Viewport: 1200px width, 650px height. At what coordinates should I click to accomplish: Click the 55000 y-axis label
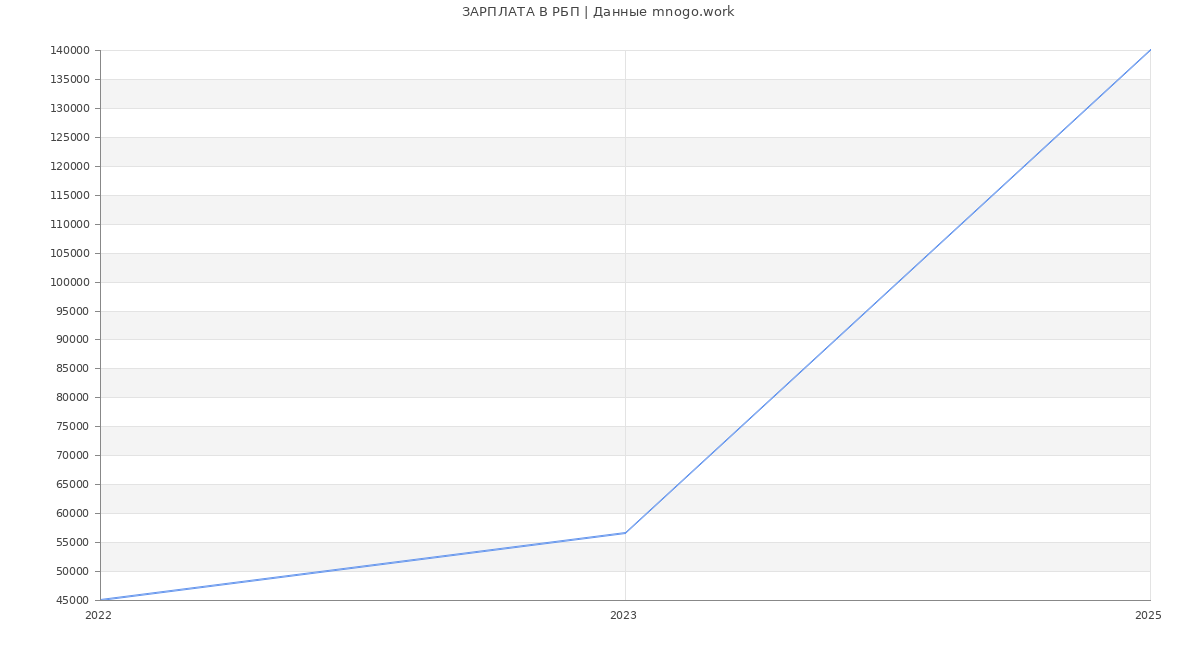(x=73, y=542)
